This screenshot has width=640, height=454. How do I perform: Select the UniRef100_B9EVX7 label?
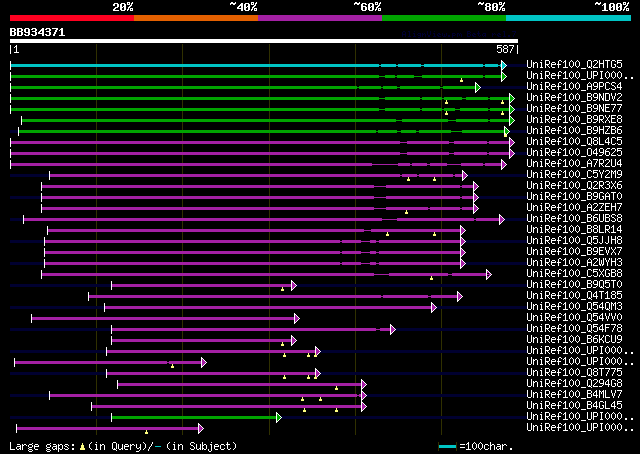click(x=574, y=252)
